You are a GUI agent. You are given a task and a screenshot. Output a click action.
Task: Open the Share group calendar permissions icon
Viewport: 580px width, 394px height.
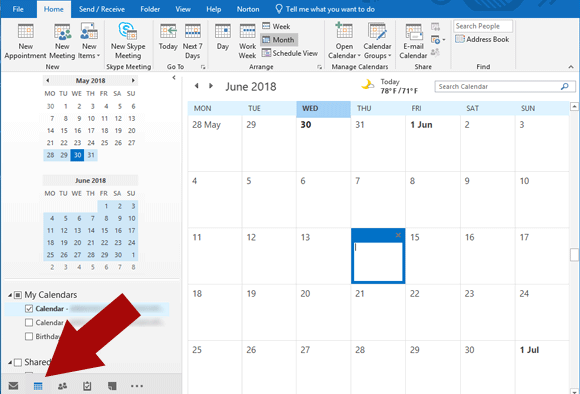coord(435,52)
